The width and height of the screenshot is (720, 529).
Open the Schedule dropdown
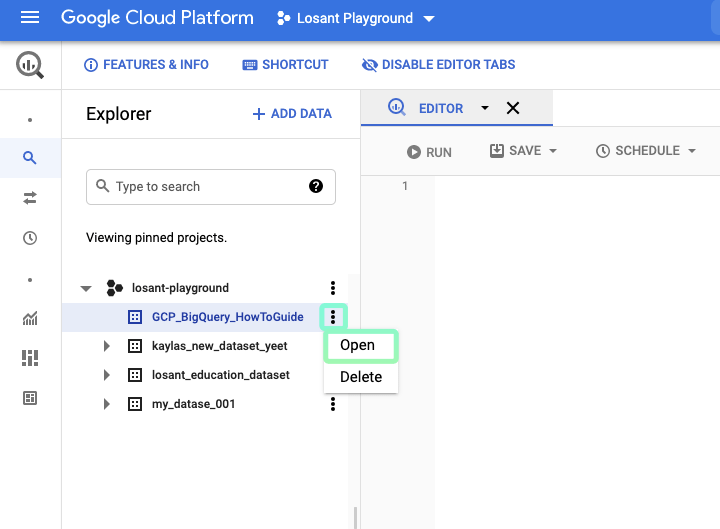[692, 151]
